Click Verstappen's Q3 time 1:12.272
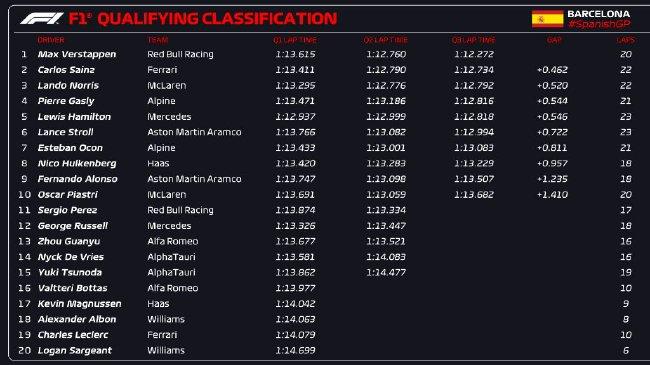This screenshot has width=650, height=365. [474, 54]
